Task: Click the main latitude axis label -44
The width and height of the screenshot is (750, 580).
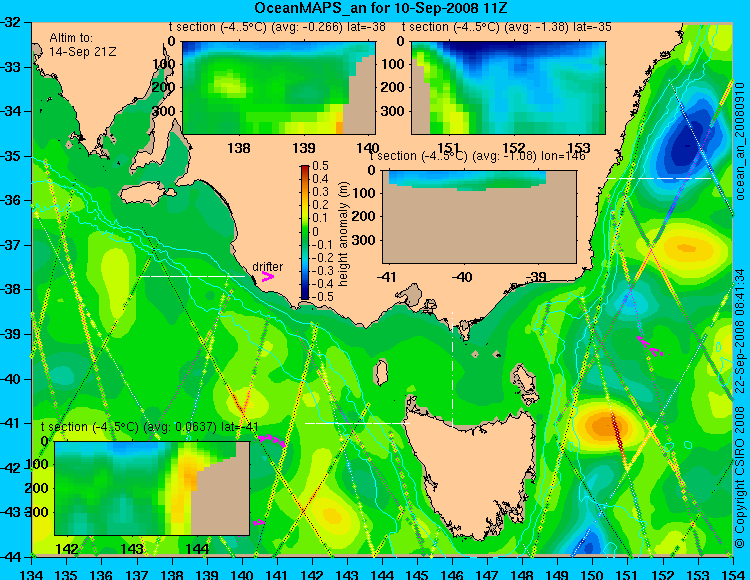Action: point(11,557)
